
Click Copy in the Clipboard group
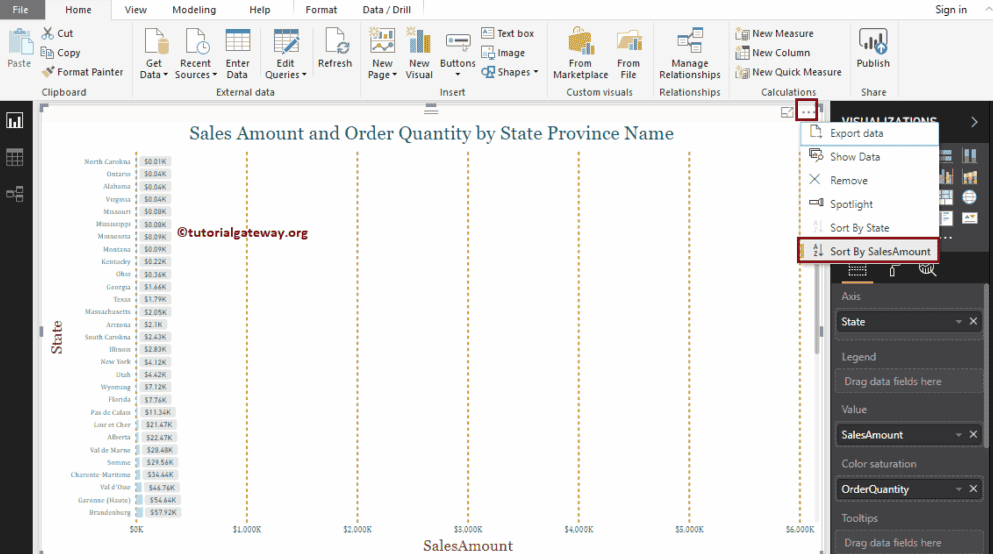[x=61, y=53]
